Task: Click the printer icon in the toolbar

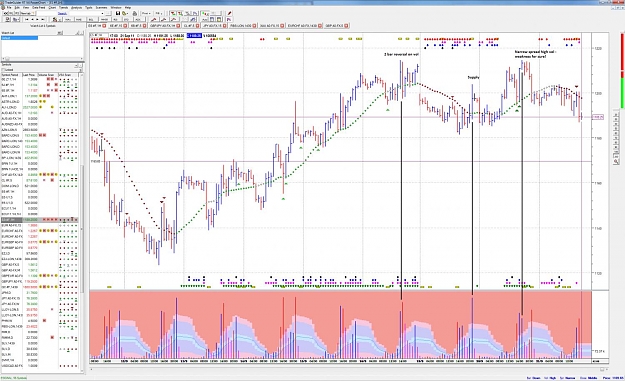Action: point(135,14)
